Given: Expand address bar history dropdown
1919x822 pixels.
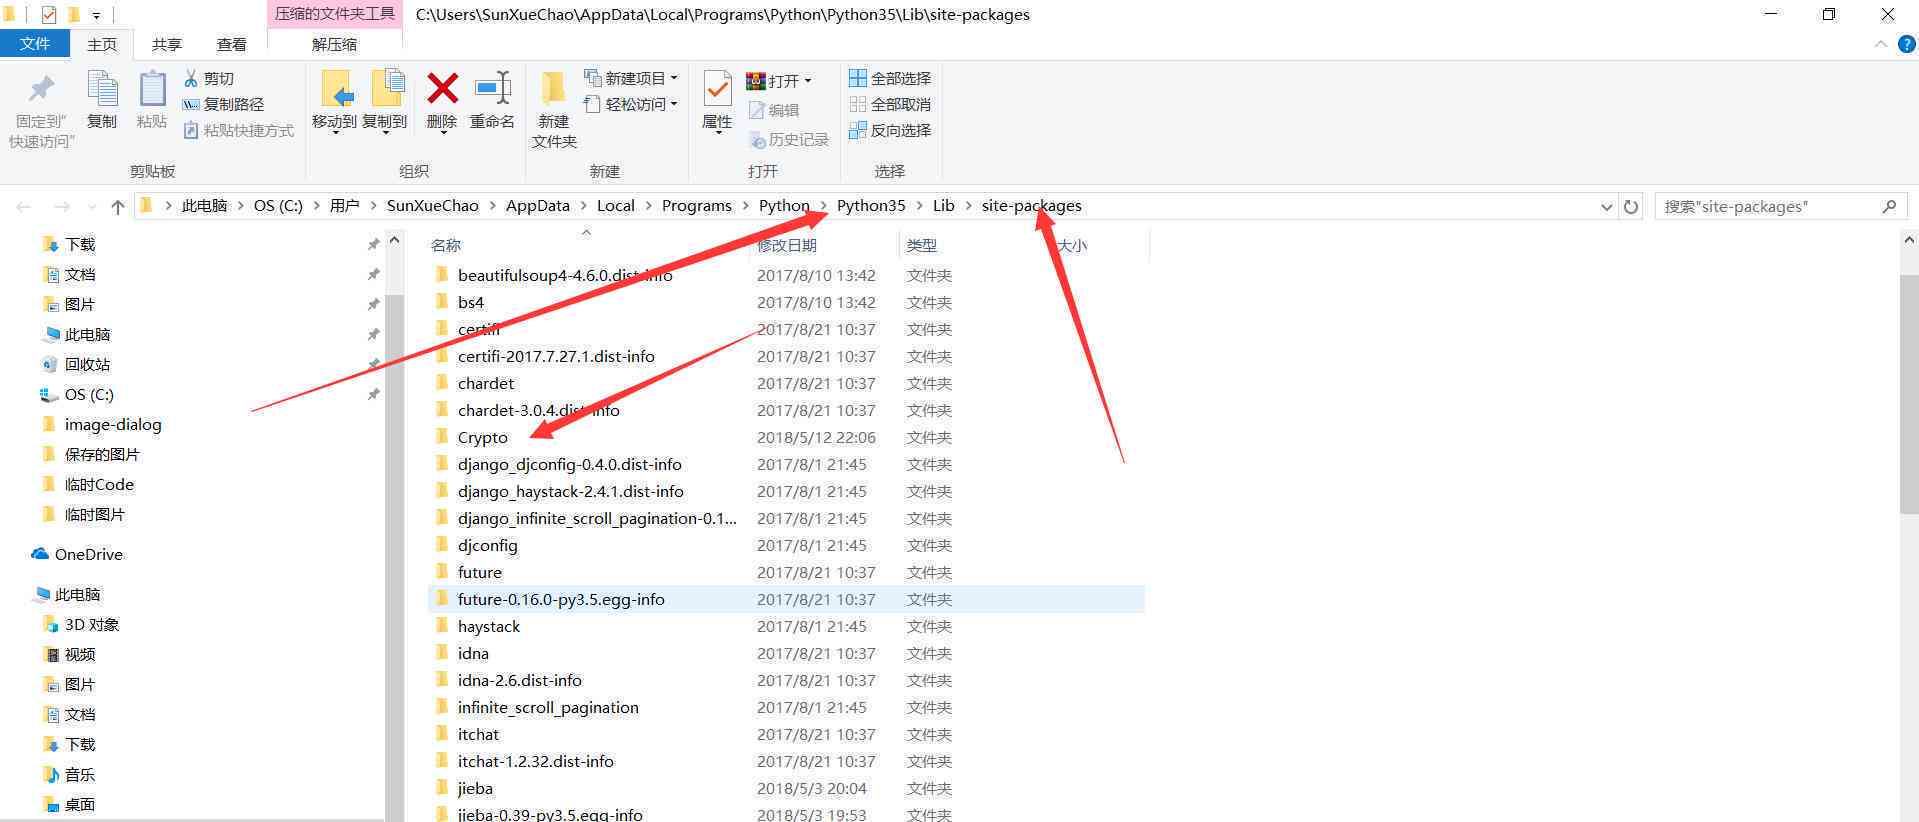Looking at the screenshot, I should [1606, 206].
